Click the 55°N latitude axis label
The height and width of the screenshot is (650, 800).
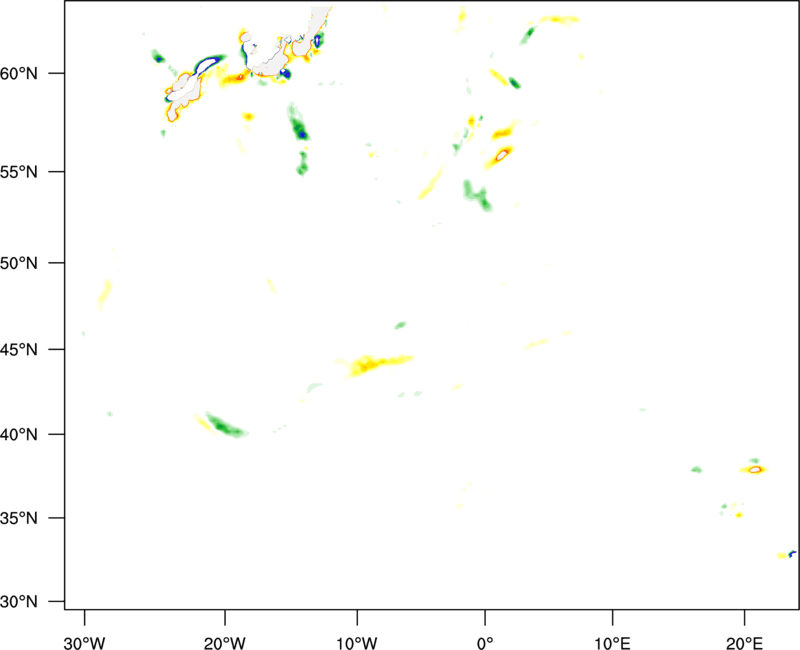tap(19, 172)
